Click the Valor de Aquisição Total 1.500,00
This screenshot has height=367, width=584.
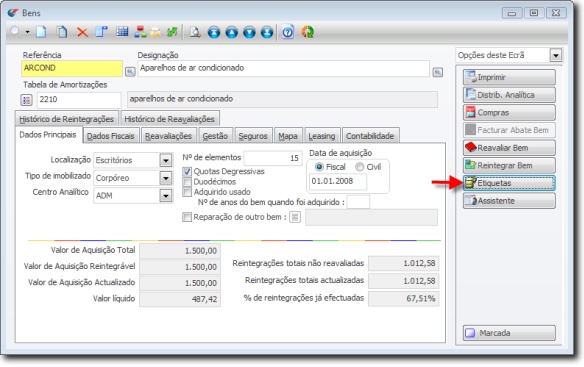(180, 251)
